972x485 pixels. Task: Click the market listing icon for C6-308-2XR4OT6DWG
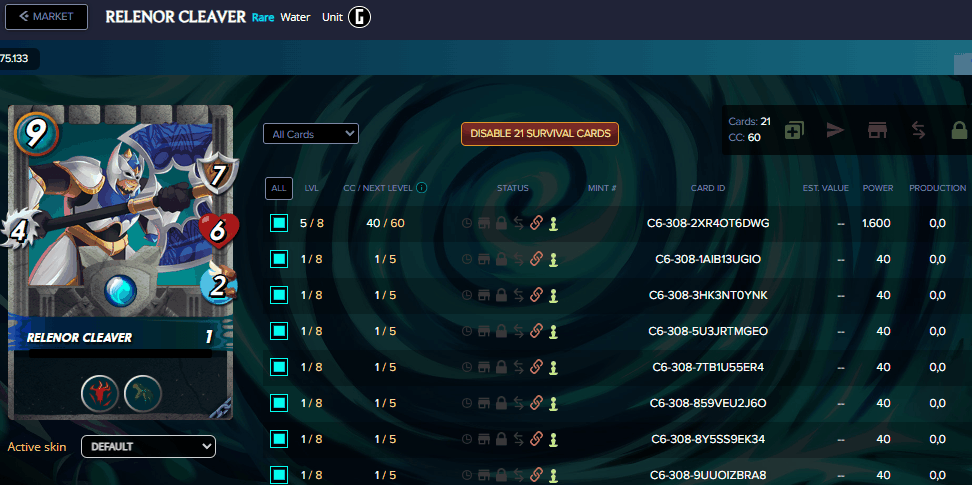[x=484, y=223]
